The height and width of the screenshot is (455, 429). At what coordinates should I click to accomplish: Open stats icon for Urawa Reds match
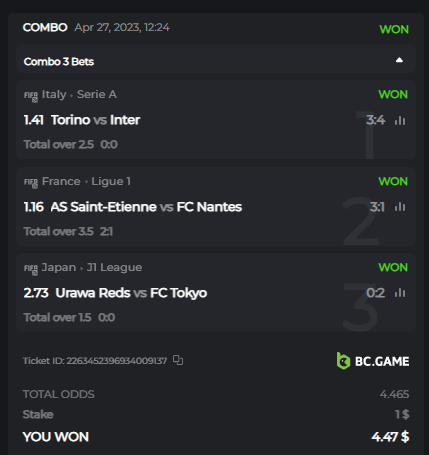(400, 293)
